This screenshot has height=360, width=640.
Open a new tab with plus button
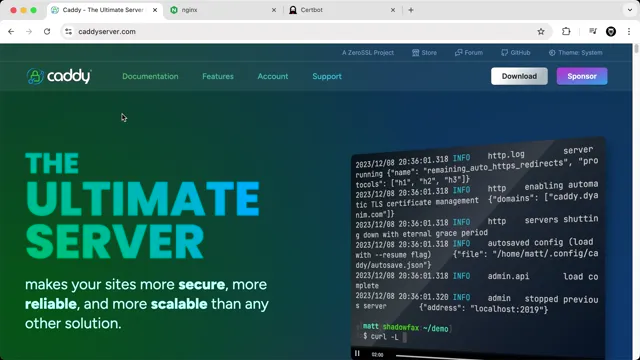click(x=411, y=10)
